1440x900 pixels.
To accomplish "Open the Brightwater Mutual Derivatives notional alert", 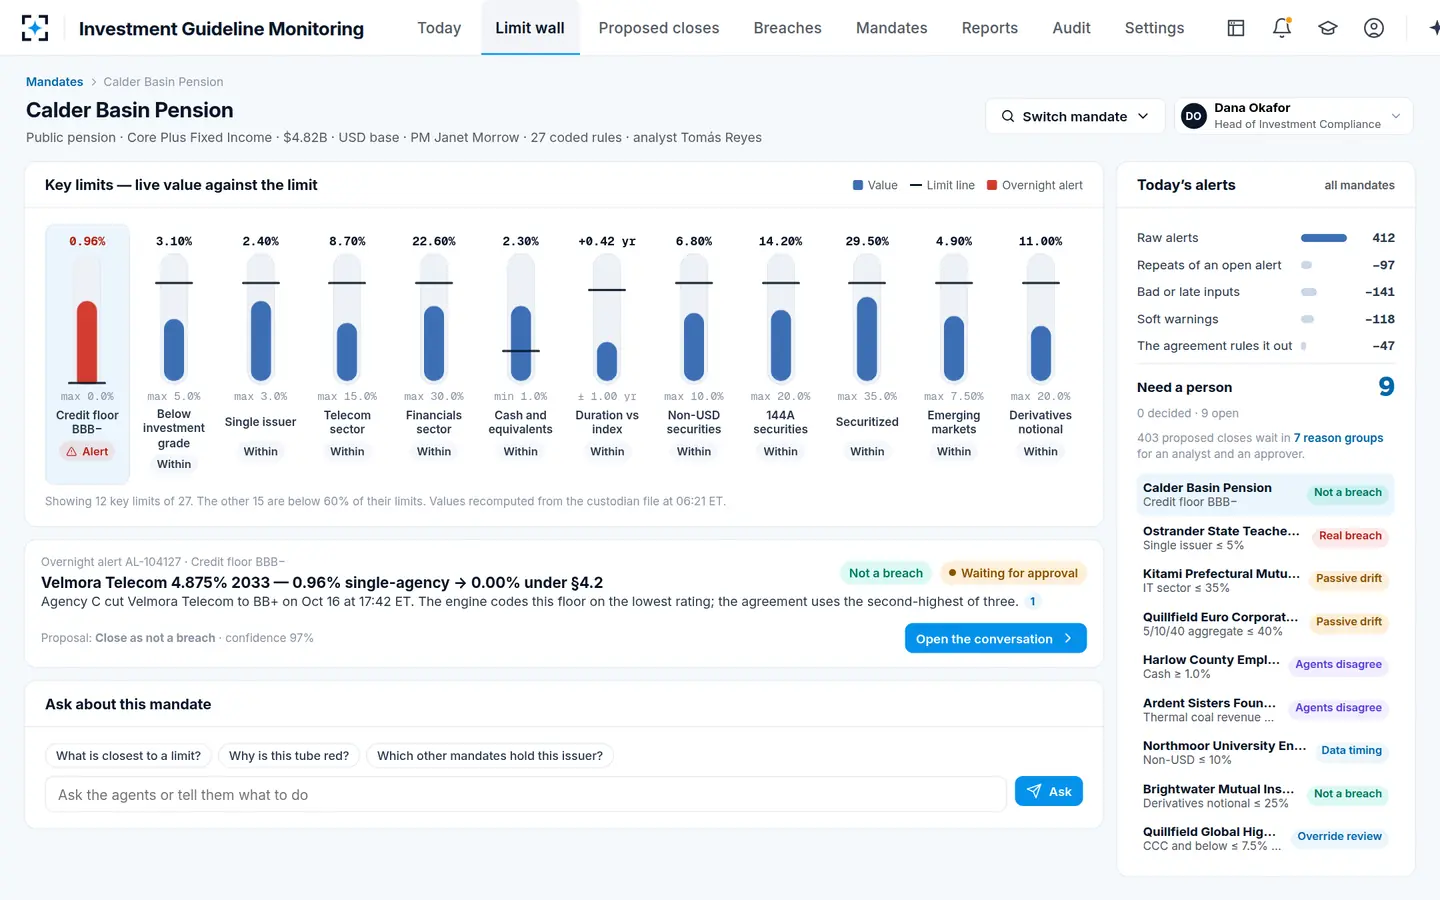I will tap(1265, 796).
